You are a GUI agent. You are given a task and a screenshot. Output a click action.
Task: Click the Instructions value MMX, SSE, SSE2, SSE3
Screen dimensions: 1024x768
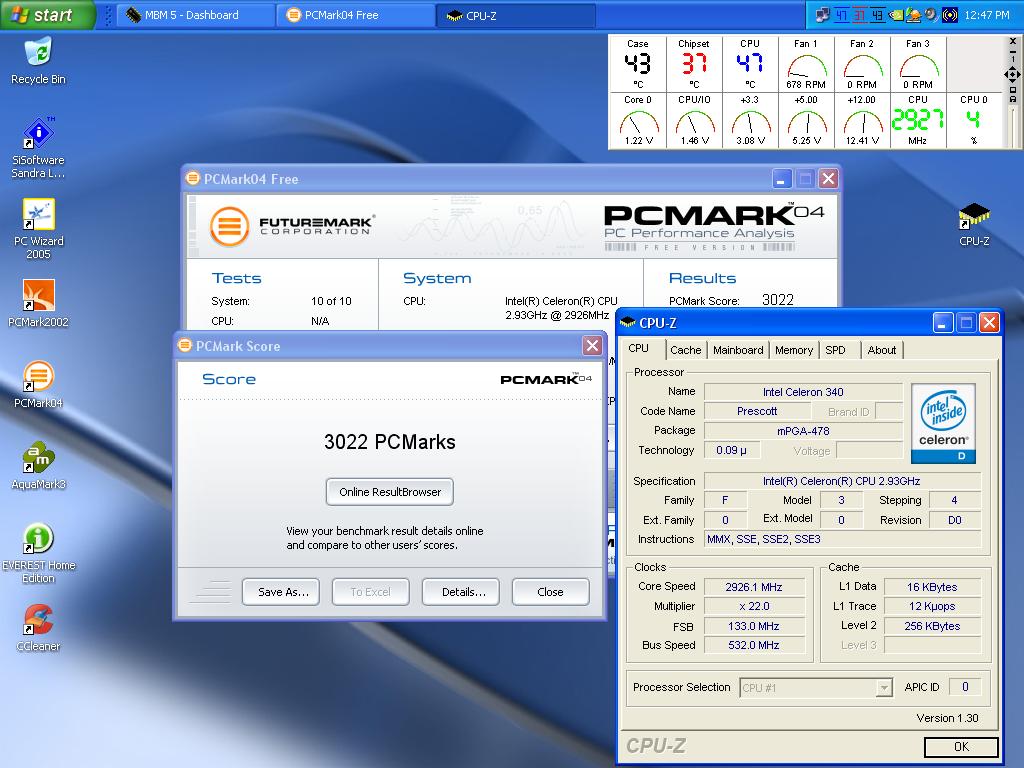coord(842,539)
